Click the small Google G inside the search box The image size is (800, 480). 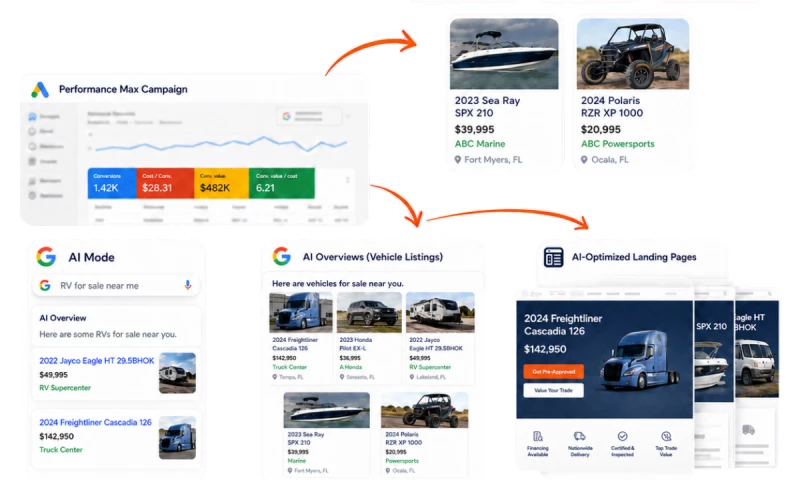pyautogui.click(x=45, y=286)
